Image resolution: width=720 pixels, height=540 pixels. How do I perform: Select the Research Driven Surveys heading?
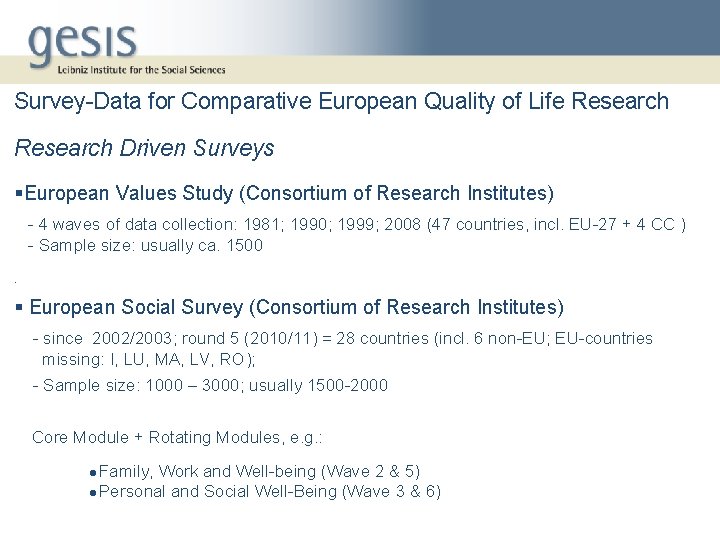pos(144,148)
